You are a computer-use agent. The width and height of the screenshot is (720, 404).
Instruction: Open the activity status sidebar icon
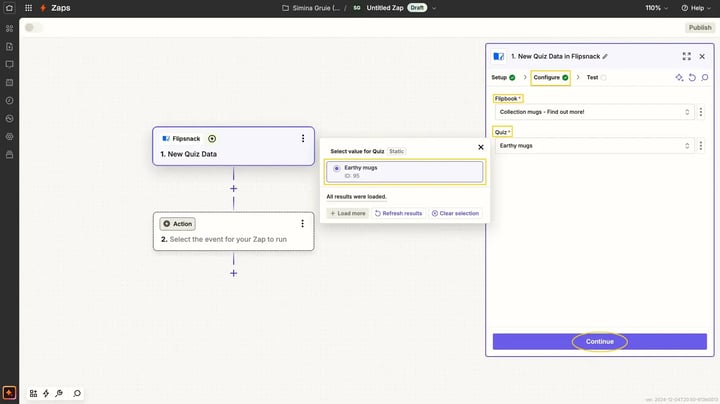[x=9, y=118]
